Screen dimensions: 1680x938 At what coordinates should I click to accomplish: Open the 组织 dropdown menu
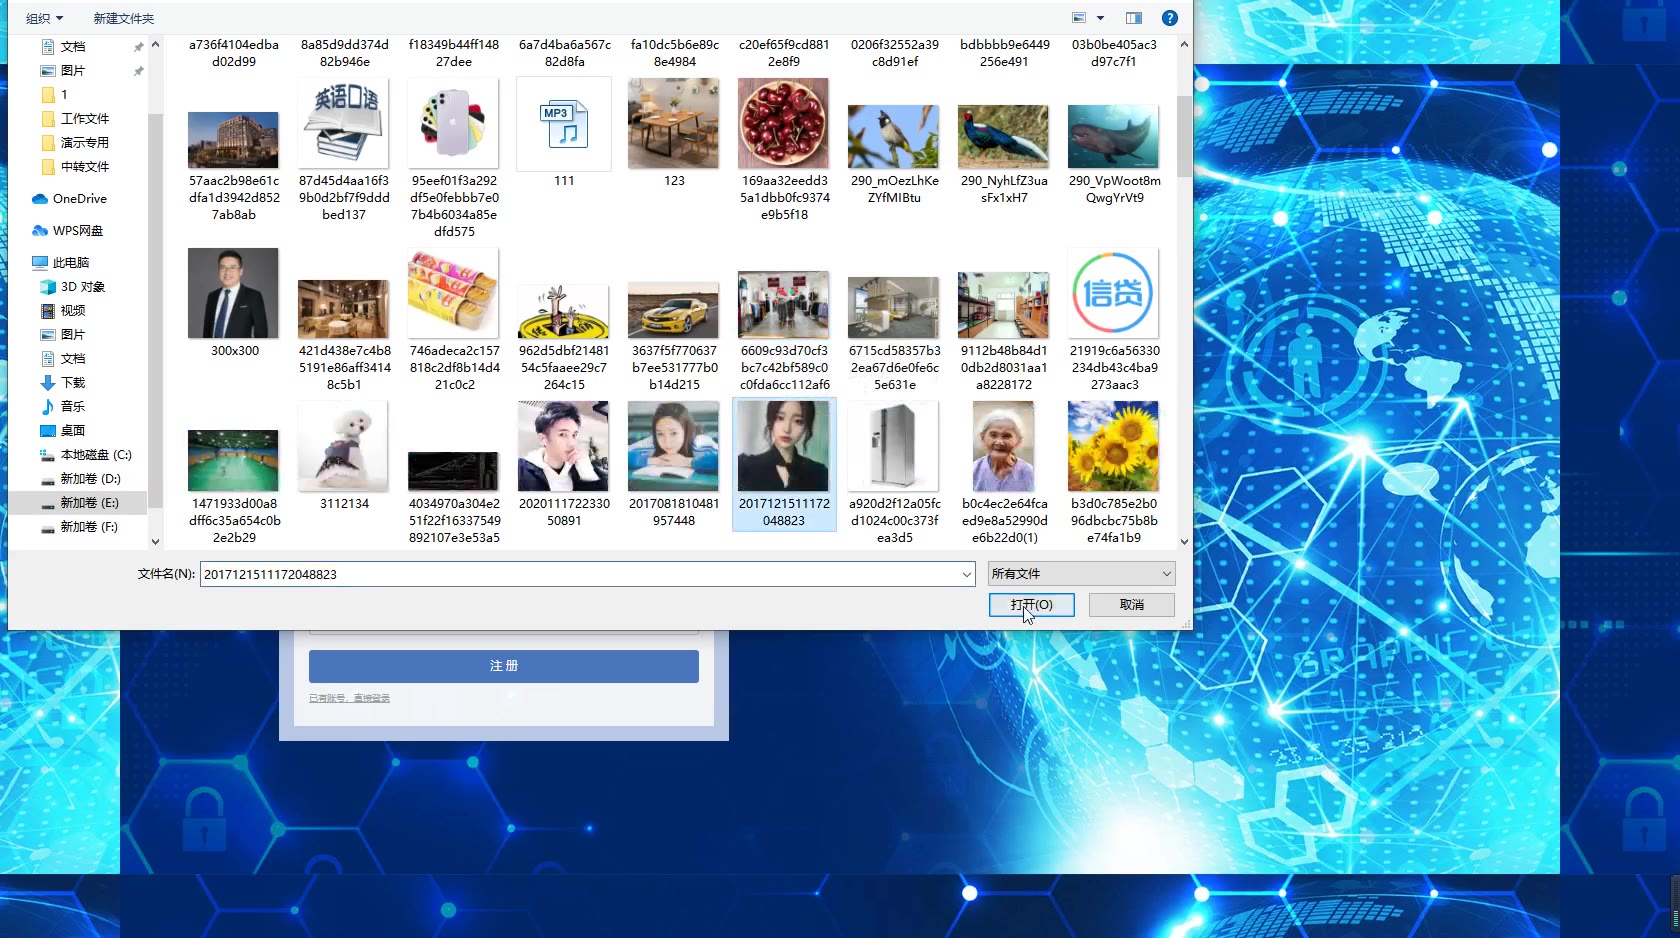(x=44, y=18)
